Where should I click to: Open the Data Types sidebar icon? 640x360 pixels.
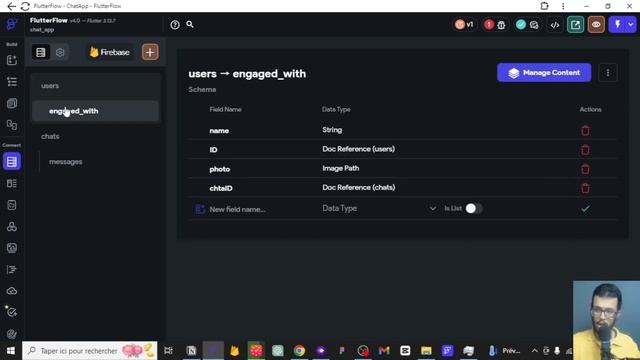[x=12, y=183]
